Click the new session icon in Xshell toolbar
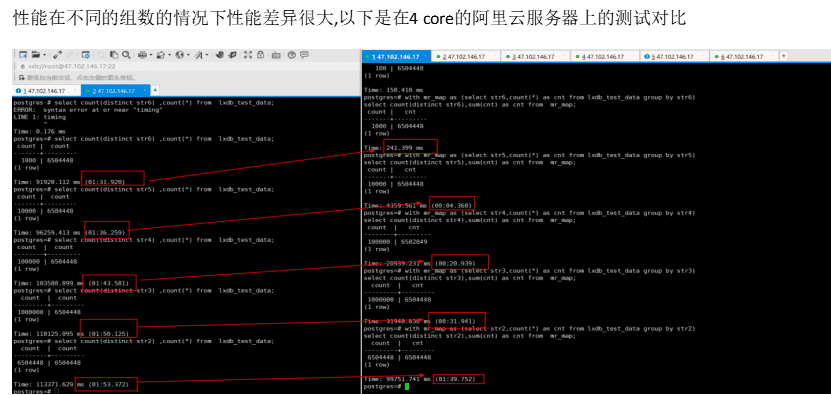 23,55
